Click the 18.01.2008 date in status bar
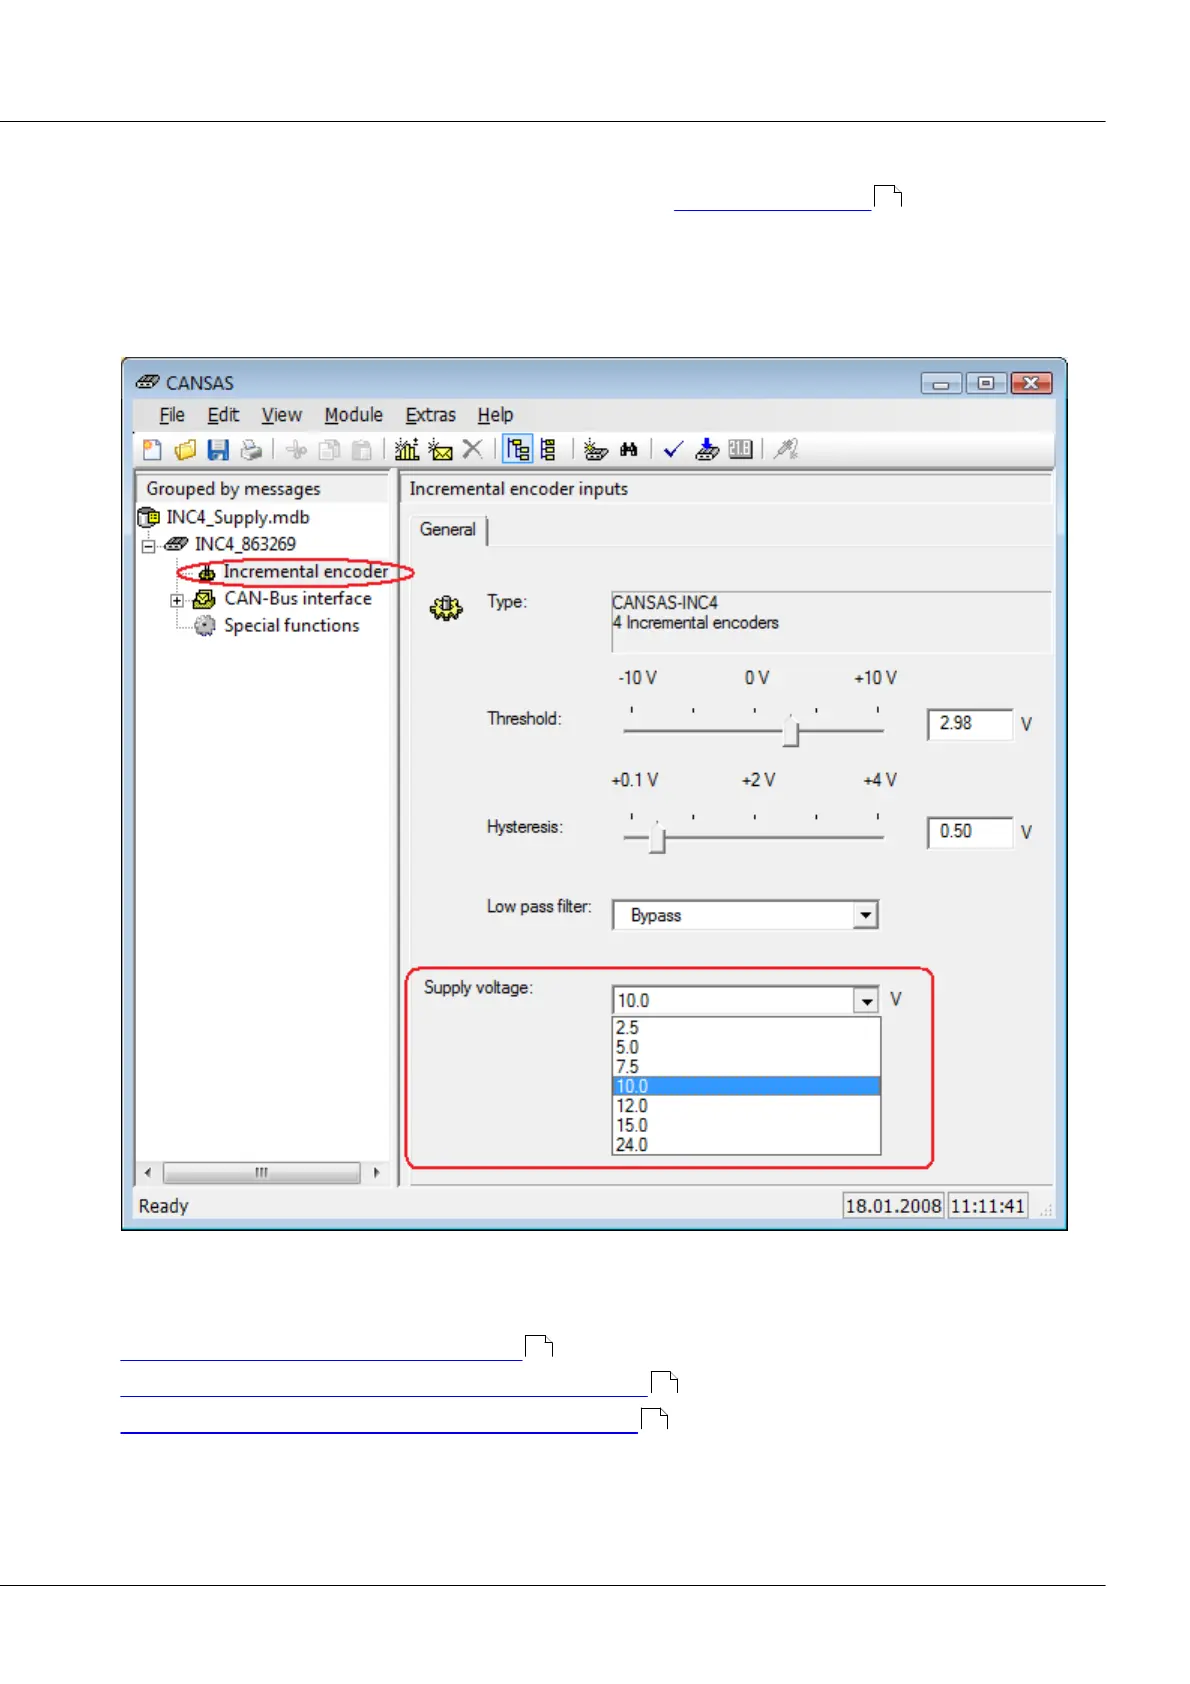This screenshot has width=1190, height=1684. tap(894, 1206)
